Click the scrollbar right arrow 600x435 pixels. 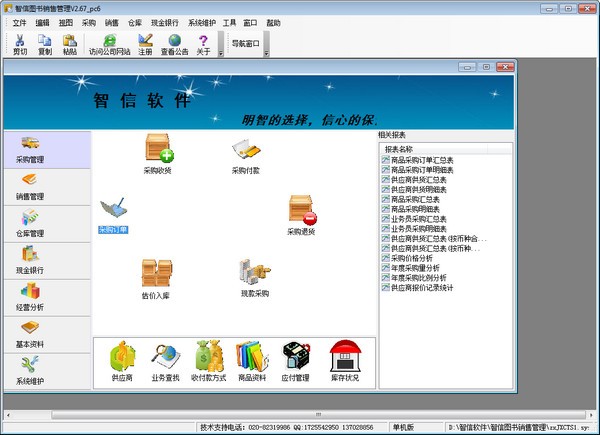[x=591, y=415]
